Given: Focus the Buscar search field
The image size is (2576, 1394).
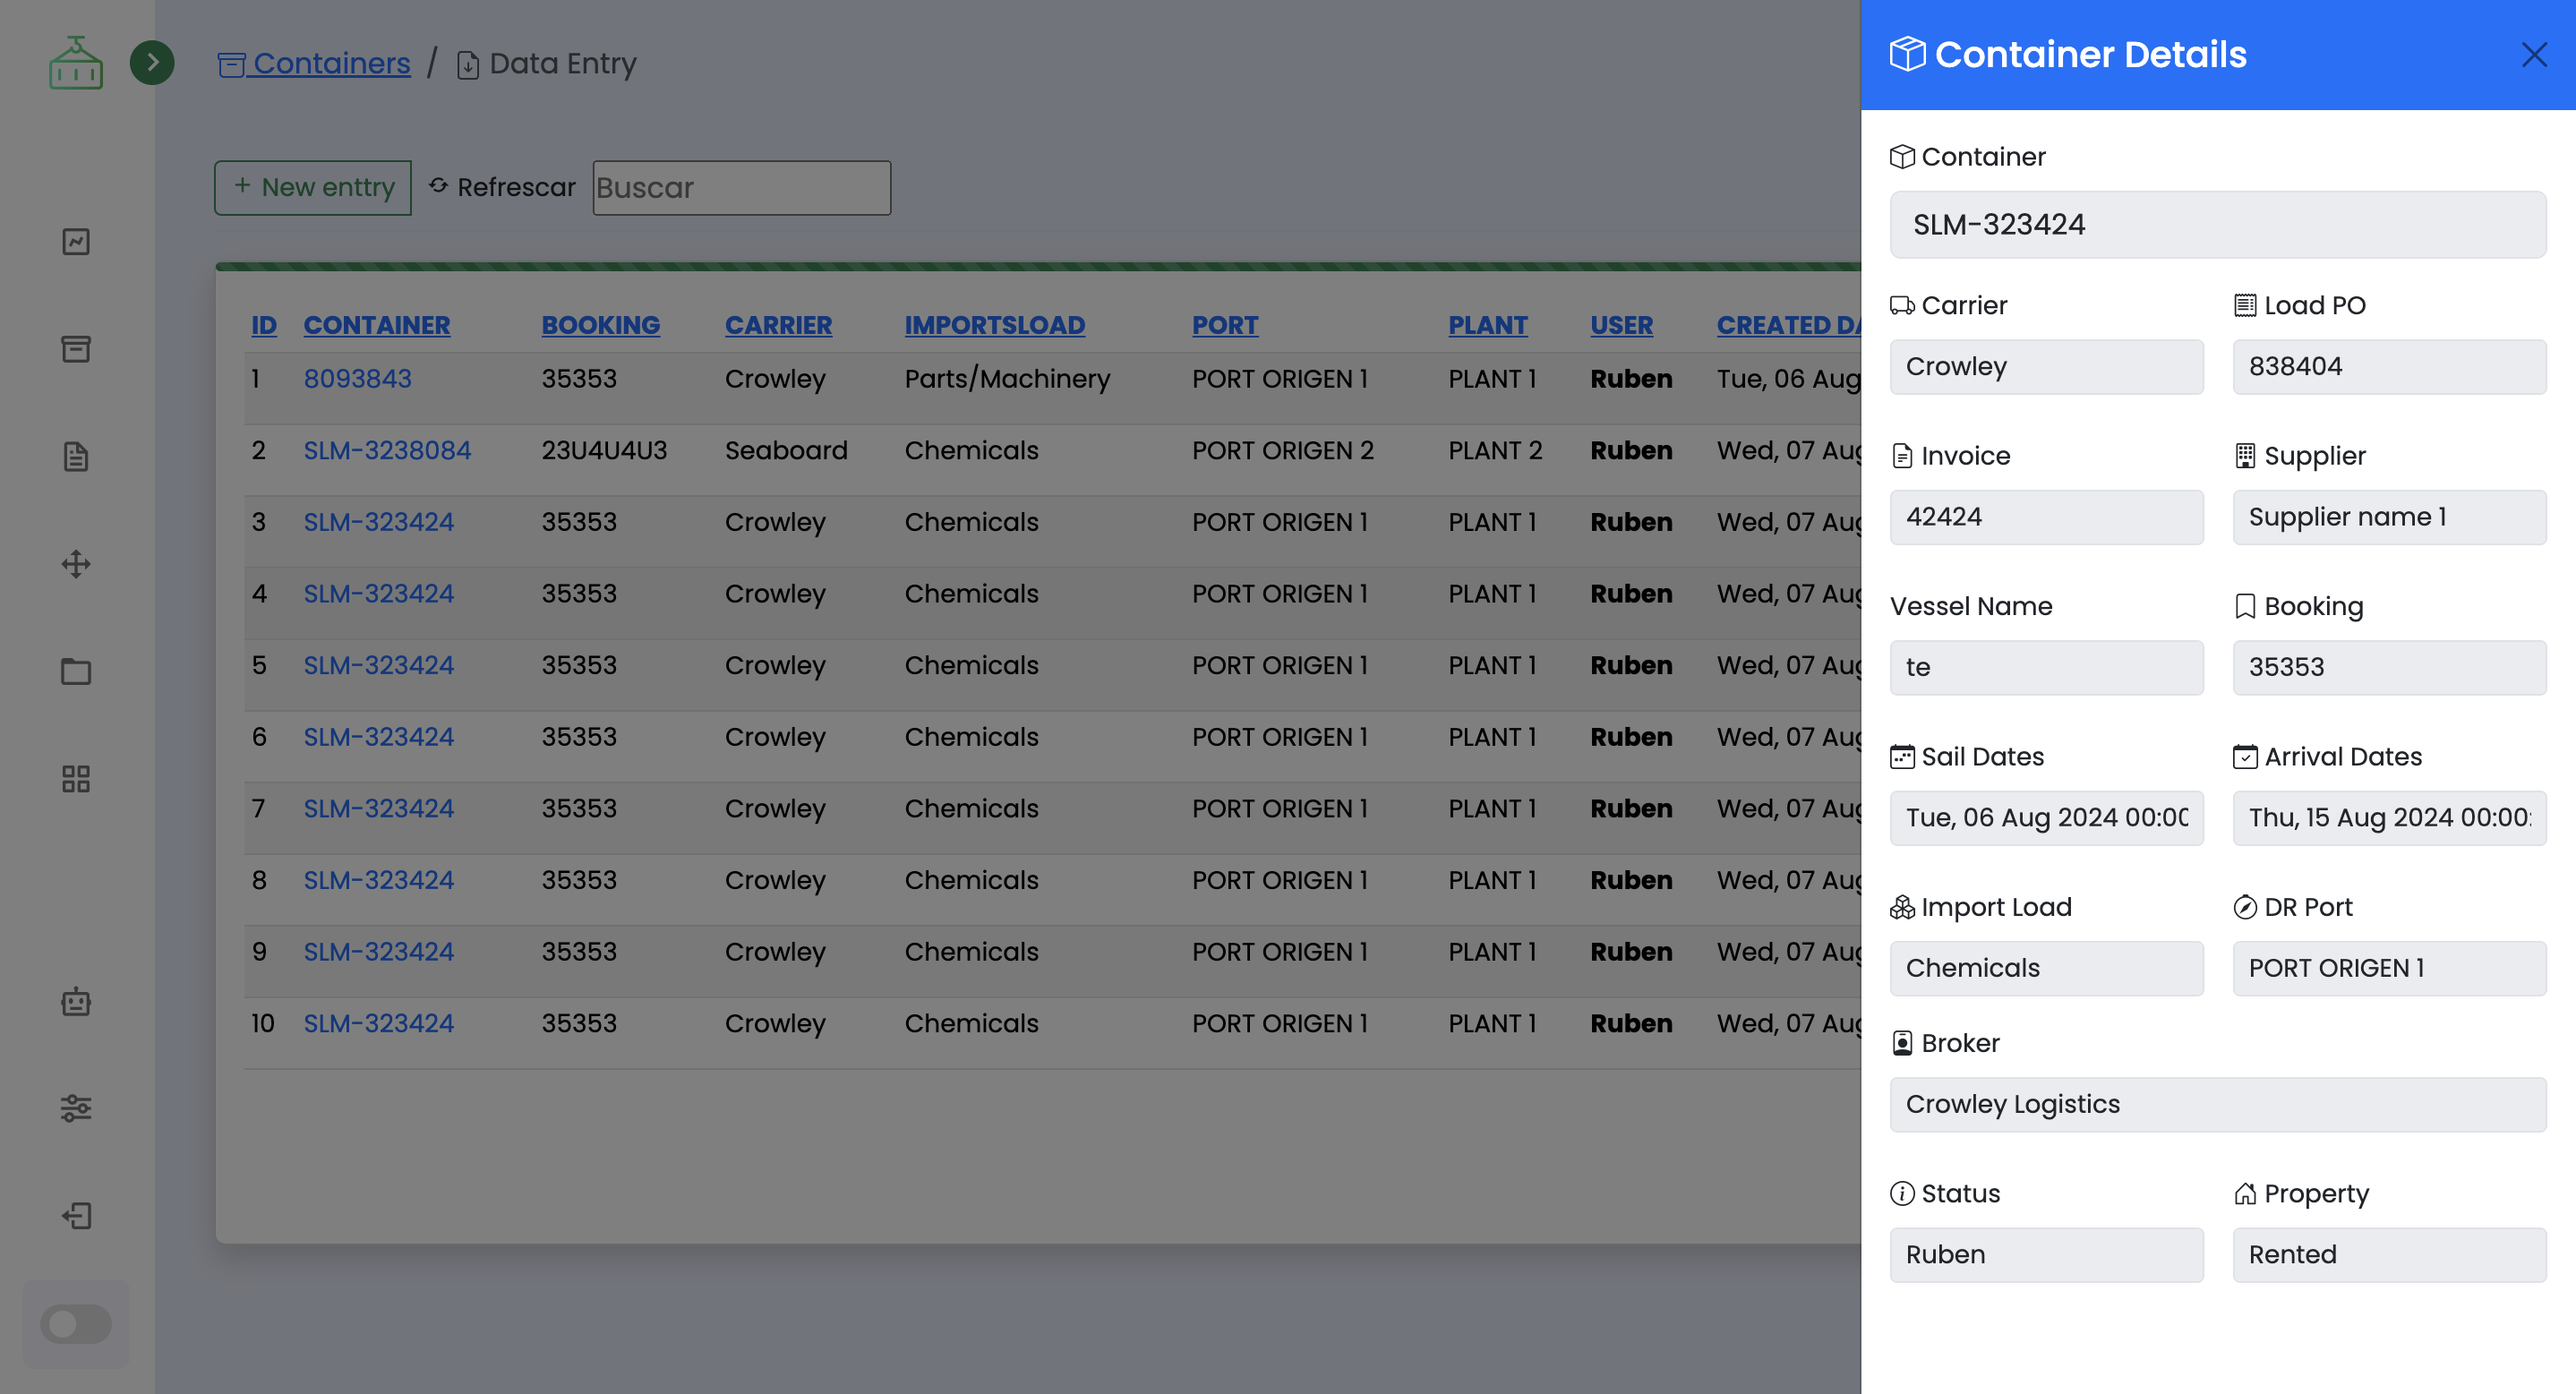Looking at the screenshot, I should point(741,188).
